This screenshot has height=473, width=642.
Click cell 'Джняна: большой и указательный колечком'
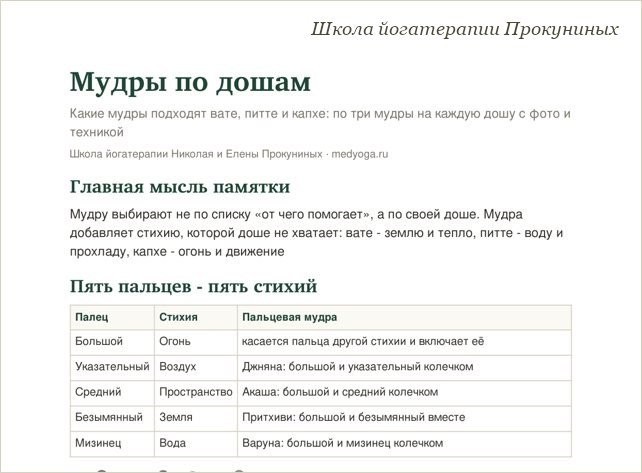click(x=404, y=368)
